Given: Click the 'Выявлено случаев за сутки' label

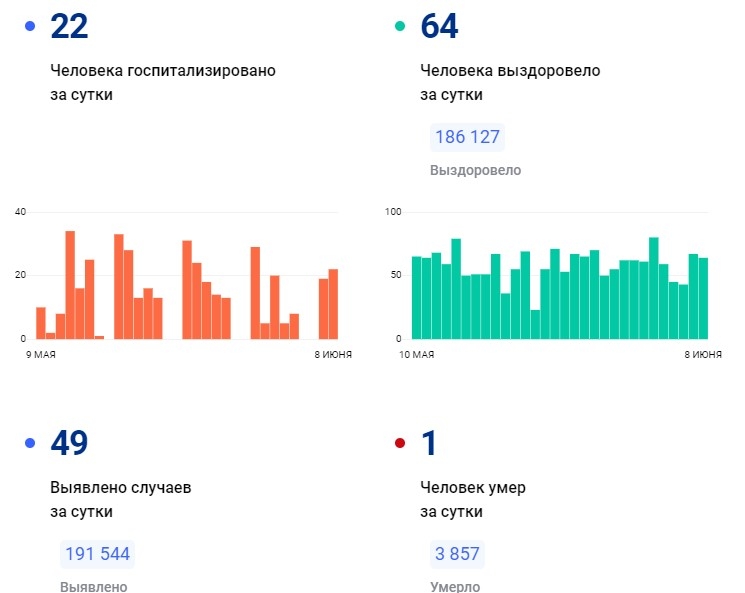Looking at the screenshot, I should tap(120, 499).
